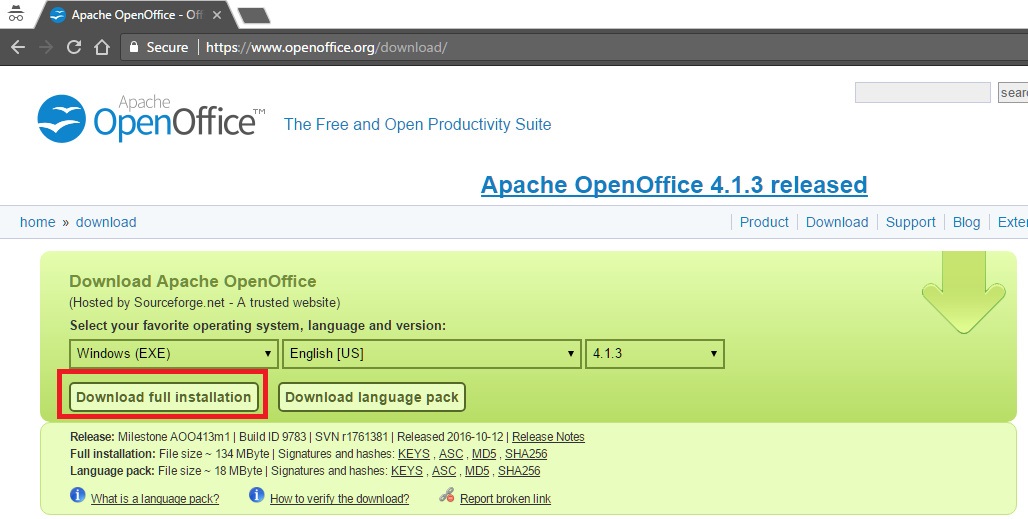Image resolution: width=1028 pixels, height=519 pixels.
Task: Click MD5 link in Full installation row
Action: pos(484,454)
